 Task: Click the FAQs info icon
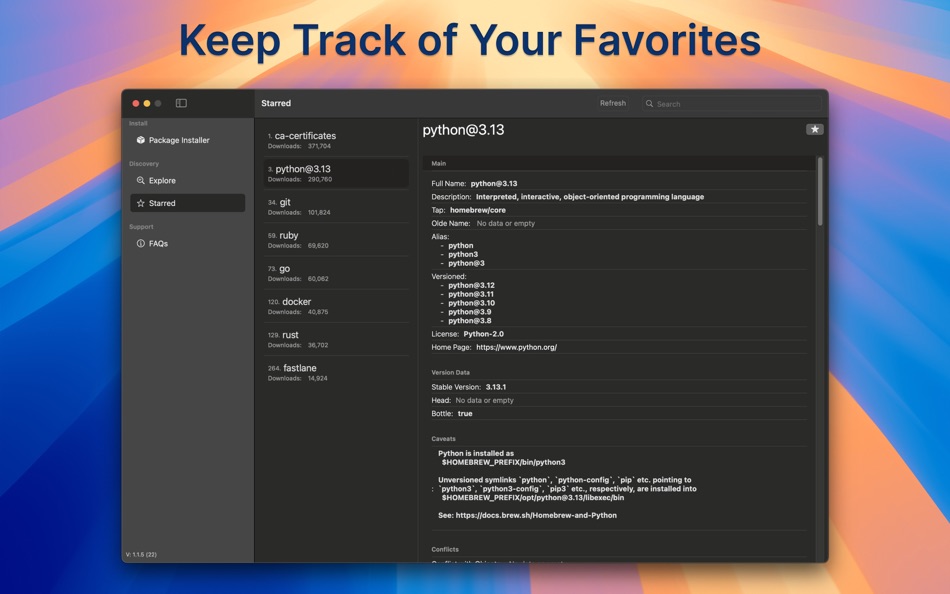[141, 244]
